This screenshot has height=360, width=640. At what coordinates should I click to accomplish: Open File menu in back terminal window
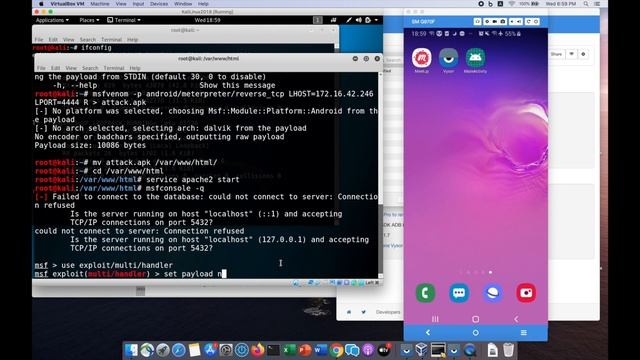[39, 40]
